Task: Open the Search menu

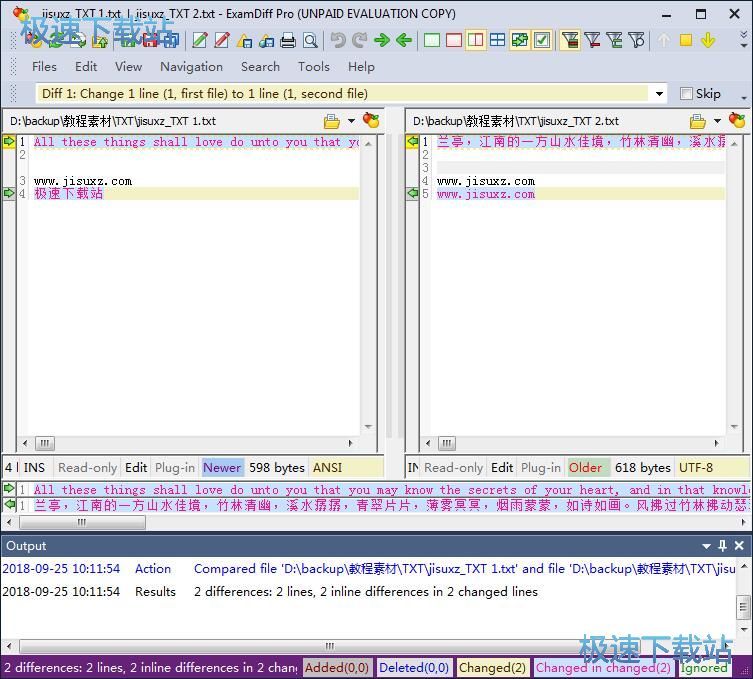Action: (x=260, y=67)
